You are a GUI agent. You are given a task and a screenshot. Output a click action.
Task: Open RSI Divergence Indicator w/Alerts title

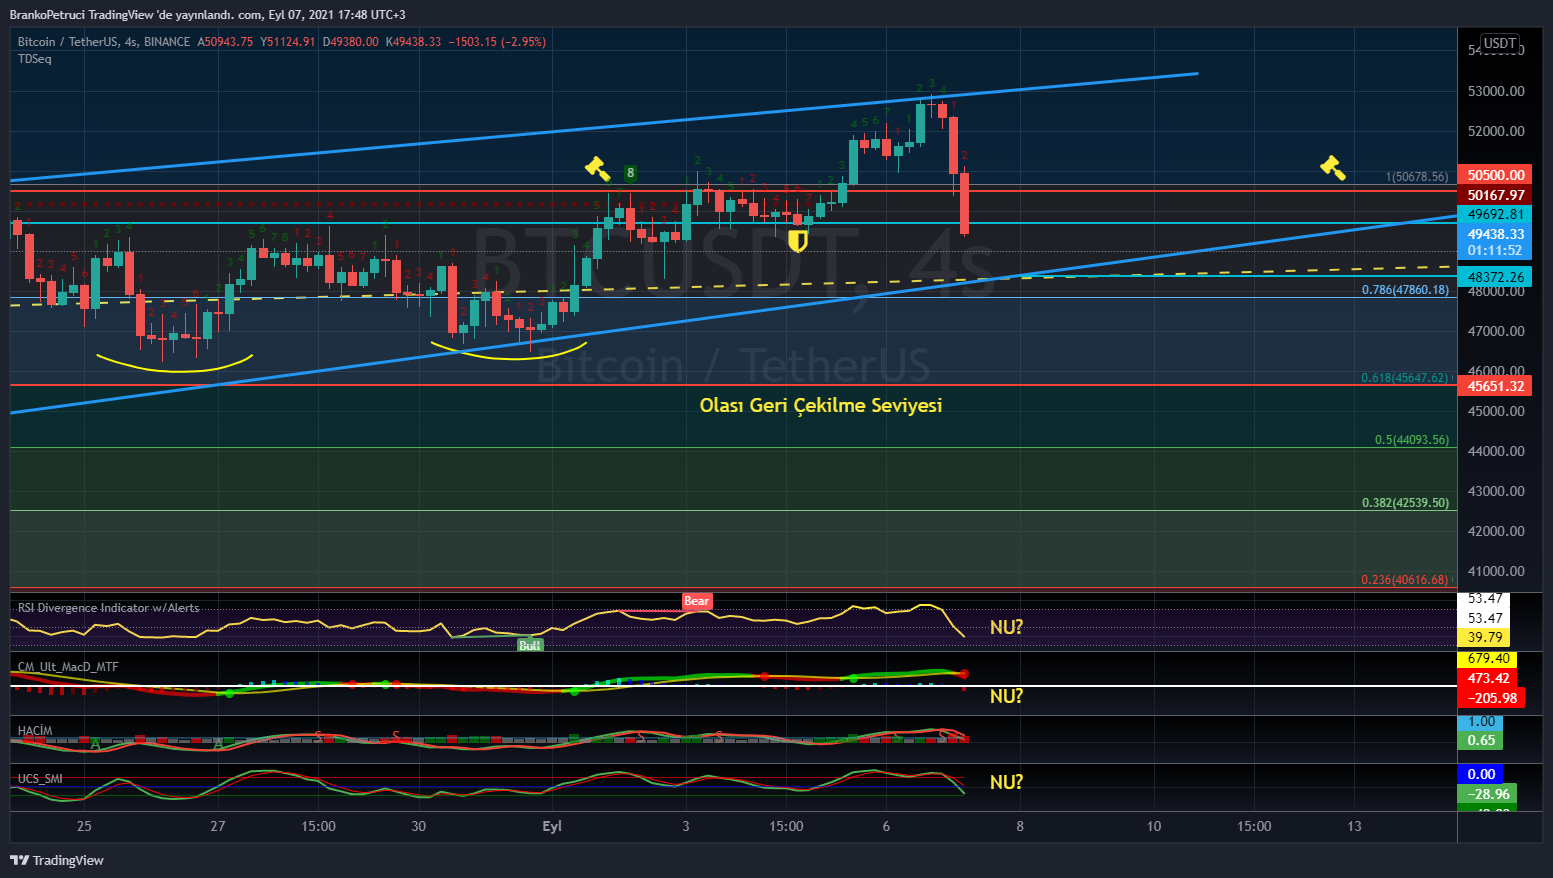click(x=109, y=608)
